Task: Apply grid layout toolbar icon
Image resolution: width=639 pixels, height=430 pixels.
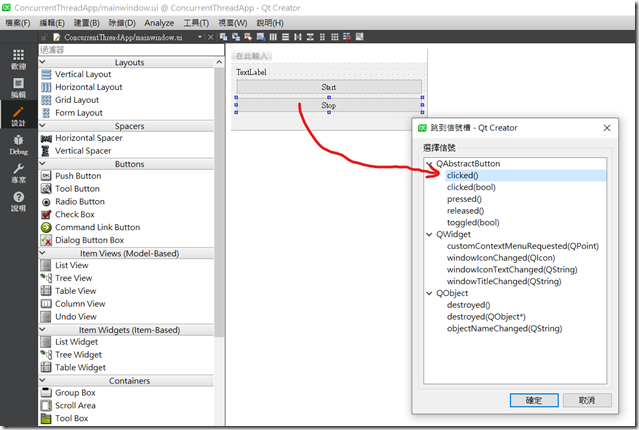Action: point(335,37)
